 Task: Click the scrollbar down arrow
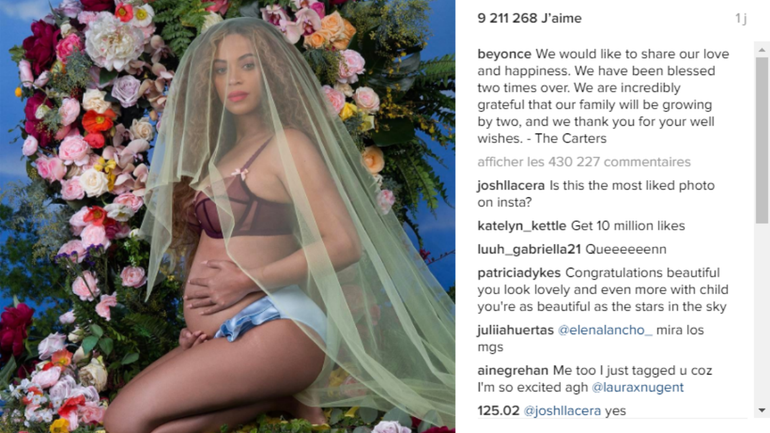762,410
